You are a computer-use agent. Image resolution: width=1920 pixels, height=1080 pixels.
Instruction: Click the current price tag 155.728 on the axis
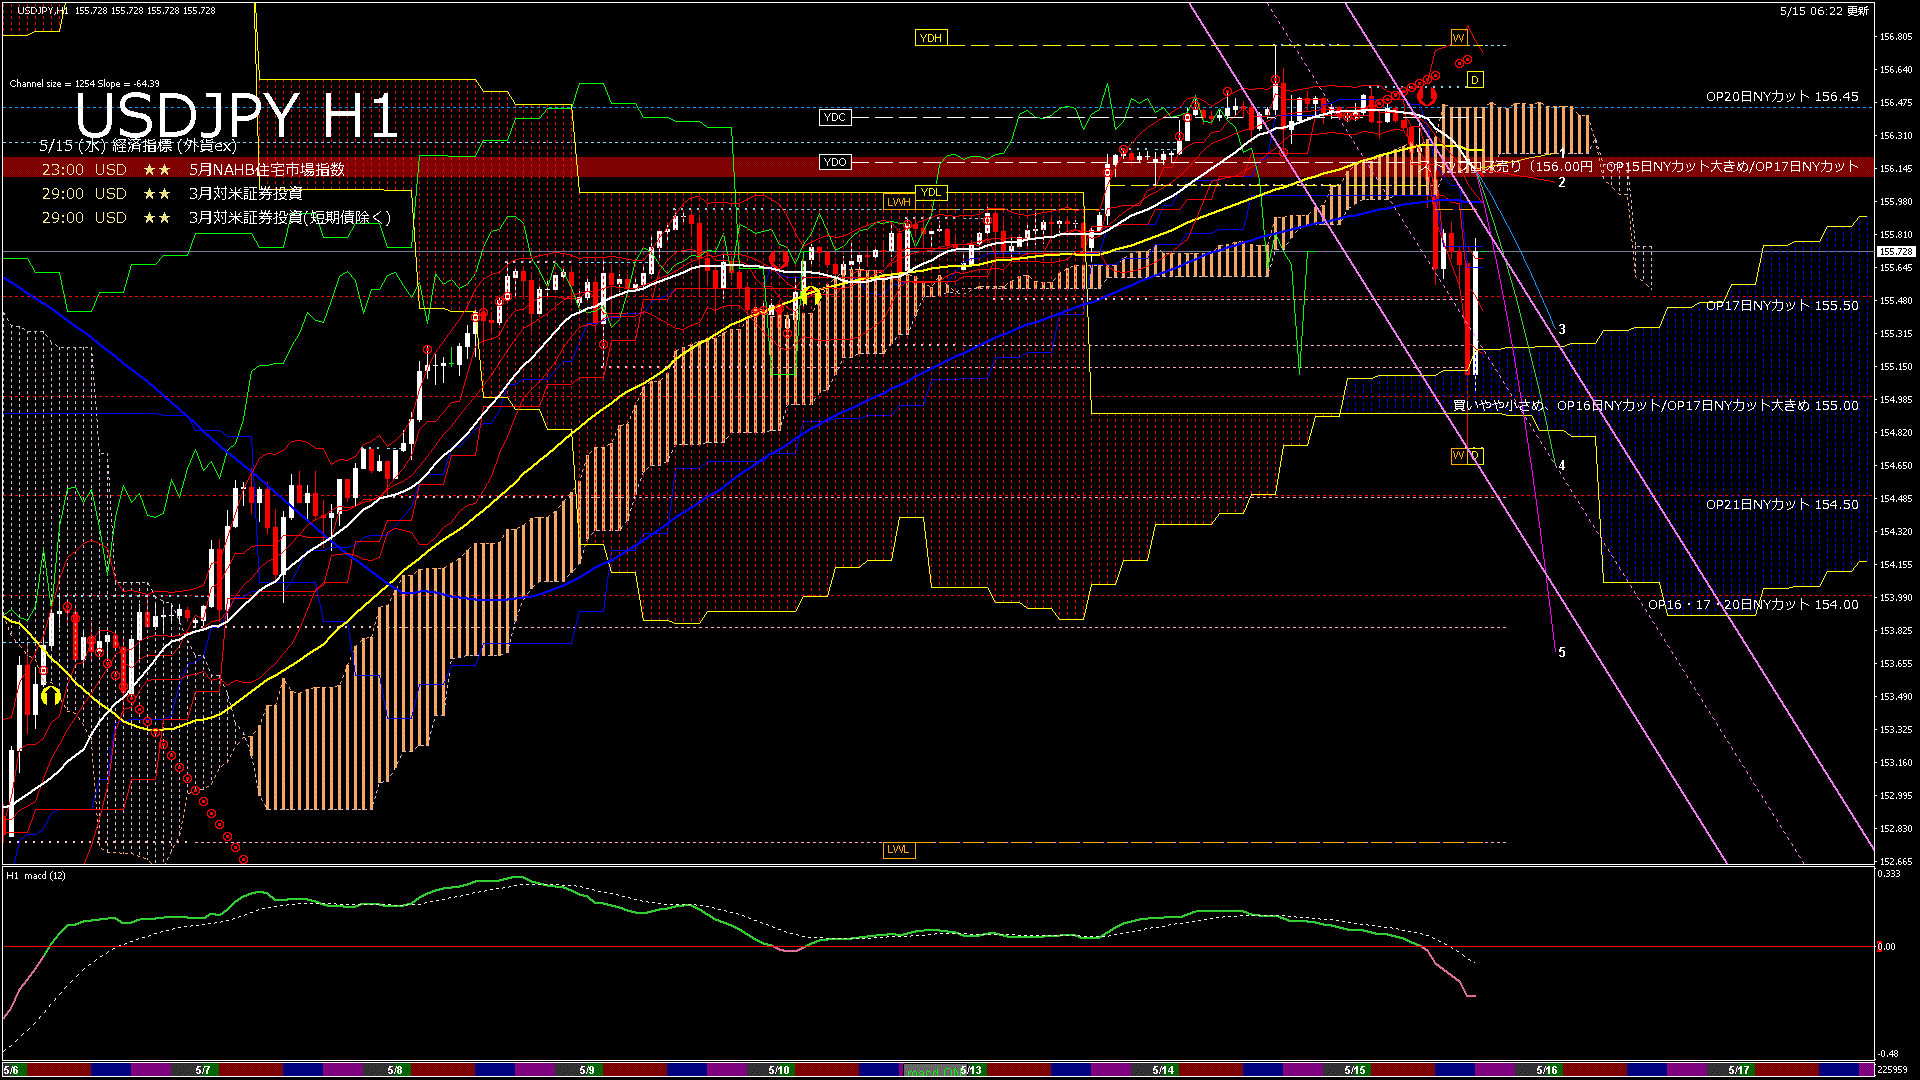[x=1895, y=252]
